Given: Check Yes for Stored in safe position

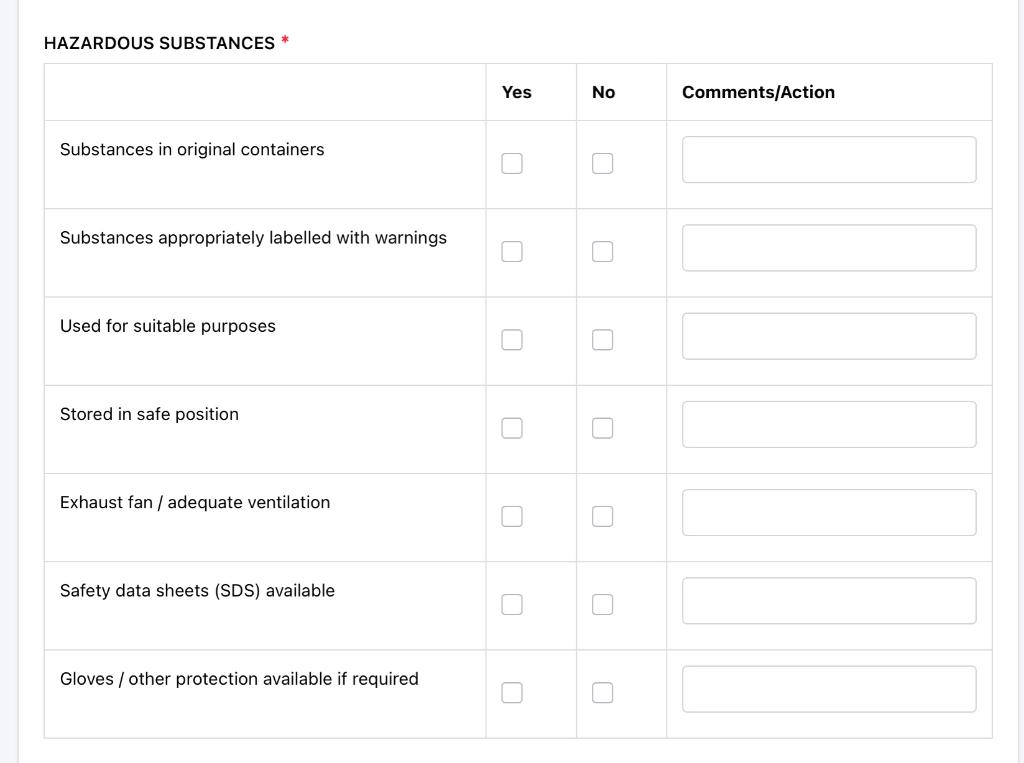Looking at the screenshot, I should 512,428.
